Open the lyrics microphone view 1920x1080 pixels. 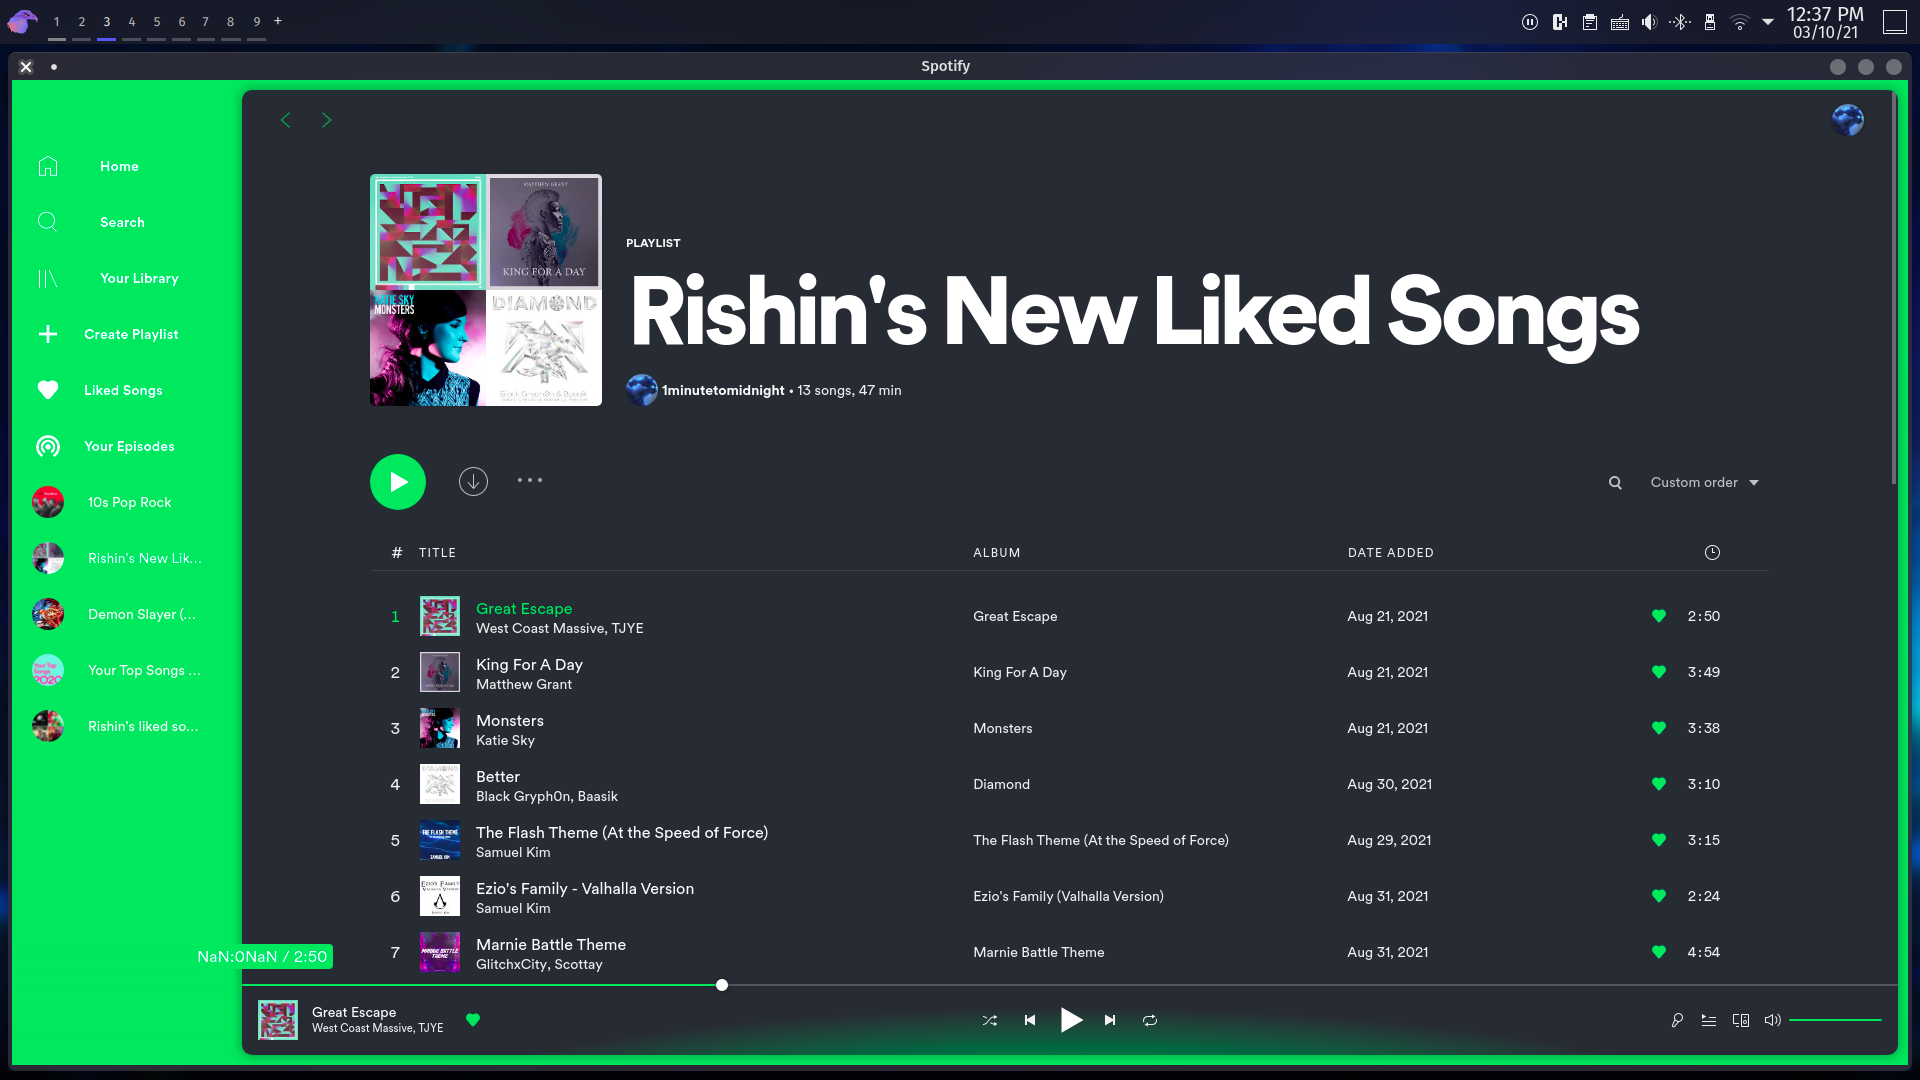(x=1677, y=1020)
